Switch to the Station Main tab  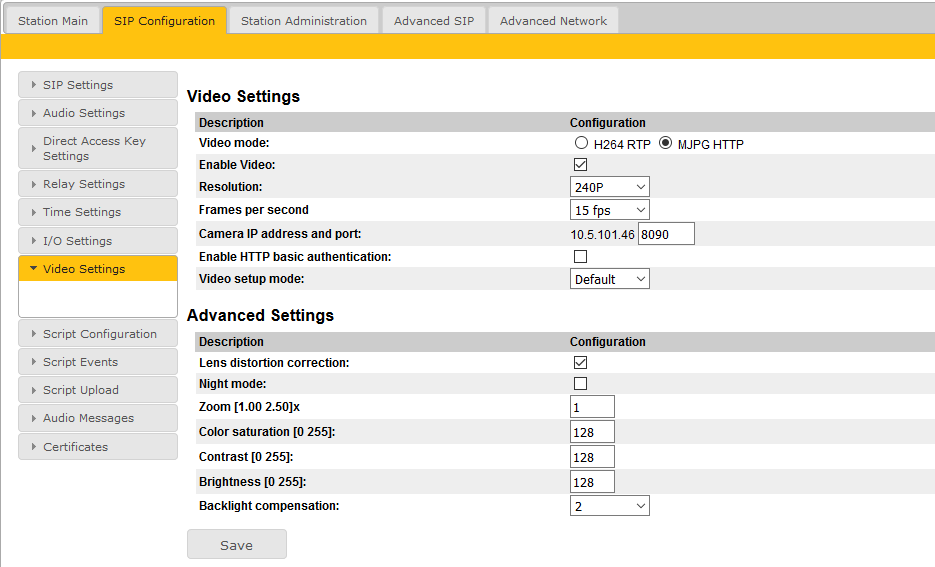(53, 21)
